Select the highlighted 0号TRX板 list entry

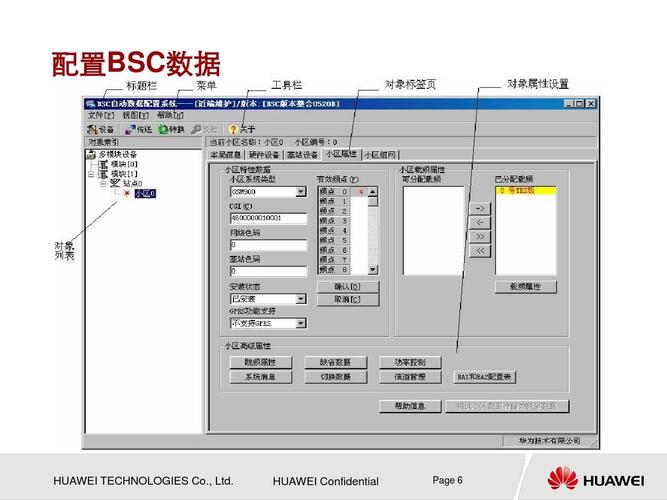click(x=525, y=191)
